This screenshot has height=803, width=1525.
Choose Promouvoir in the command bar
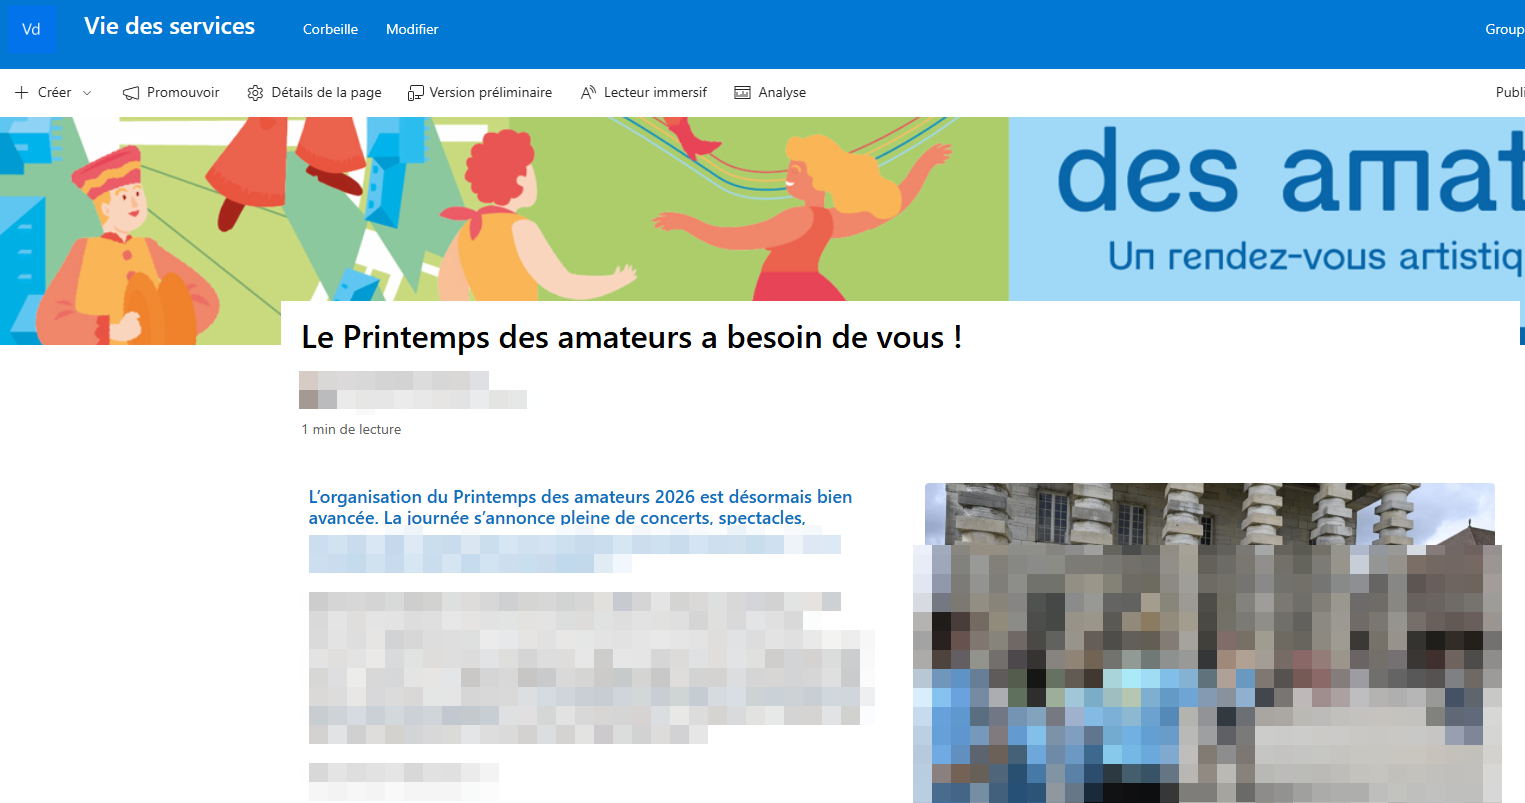point(183,92)
